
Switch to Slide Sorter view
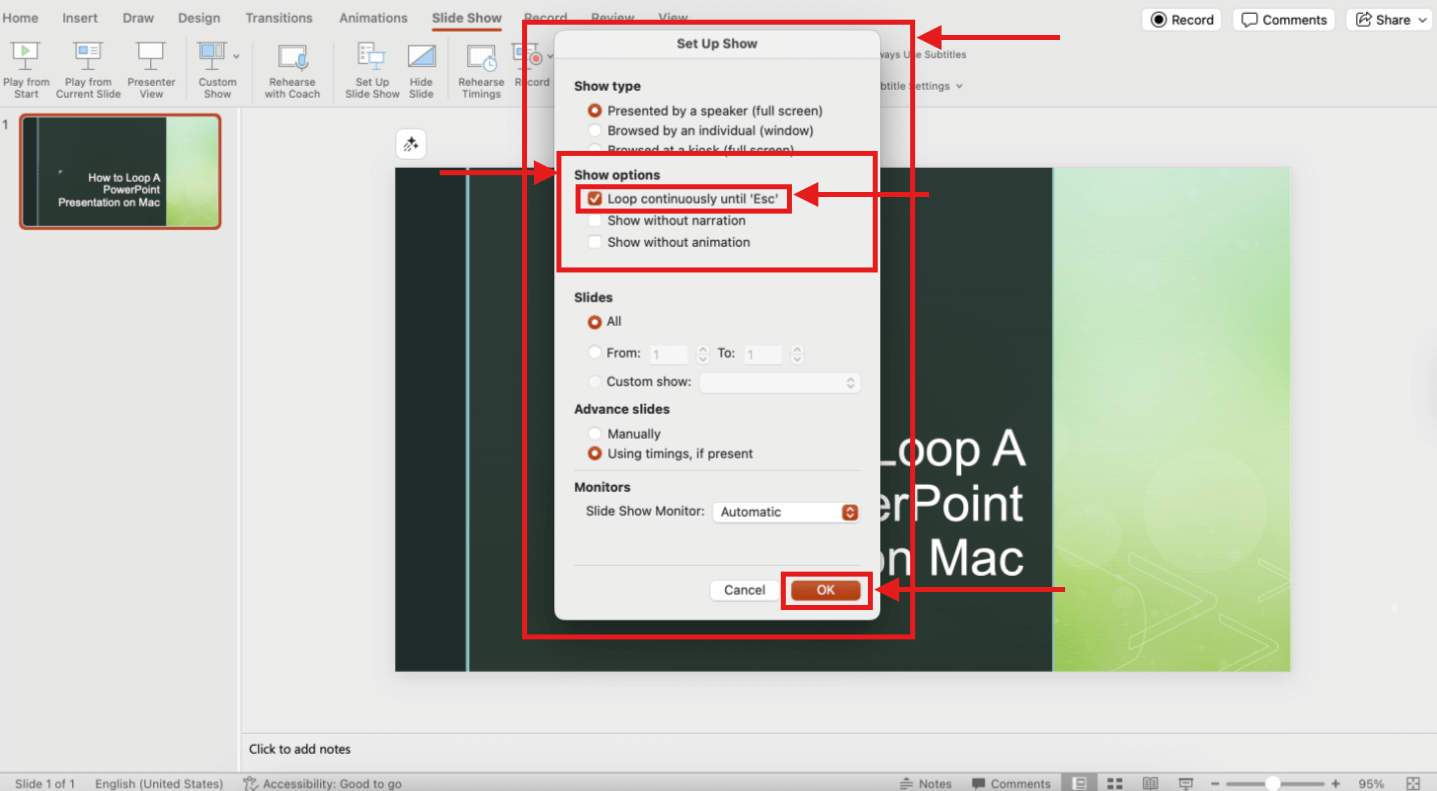[x=1115, y=784]
